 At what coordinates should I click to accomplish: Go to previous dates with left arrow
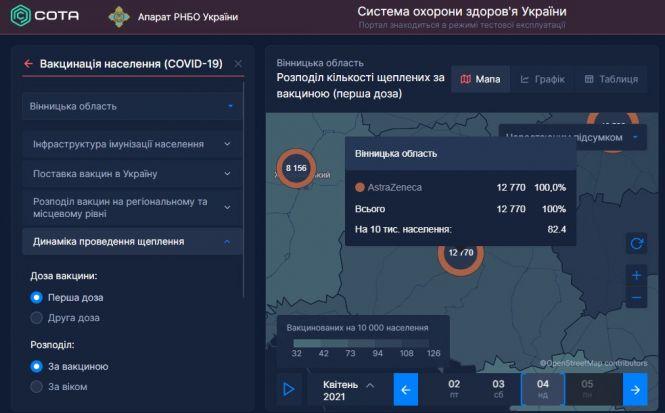click(406, 389)
